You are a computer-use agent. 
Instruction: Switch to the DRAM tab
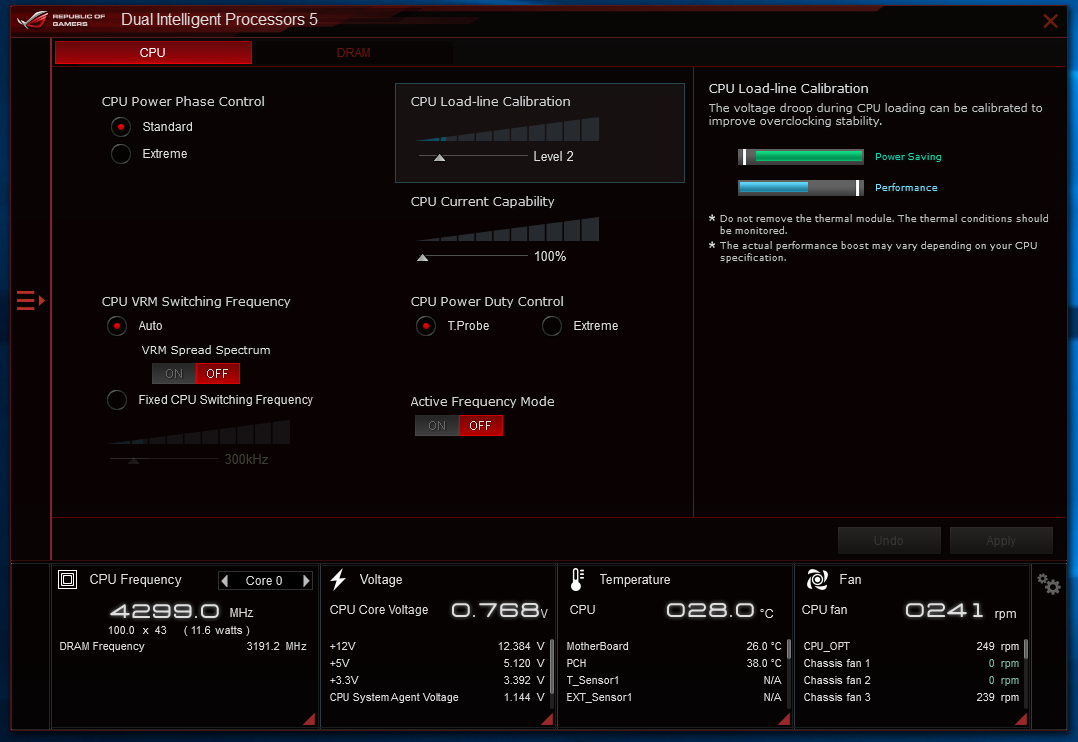[353, 53]
